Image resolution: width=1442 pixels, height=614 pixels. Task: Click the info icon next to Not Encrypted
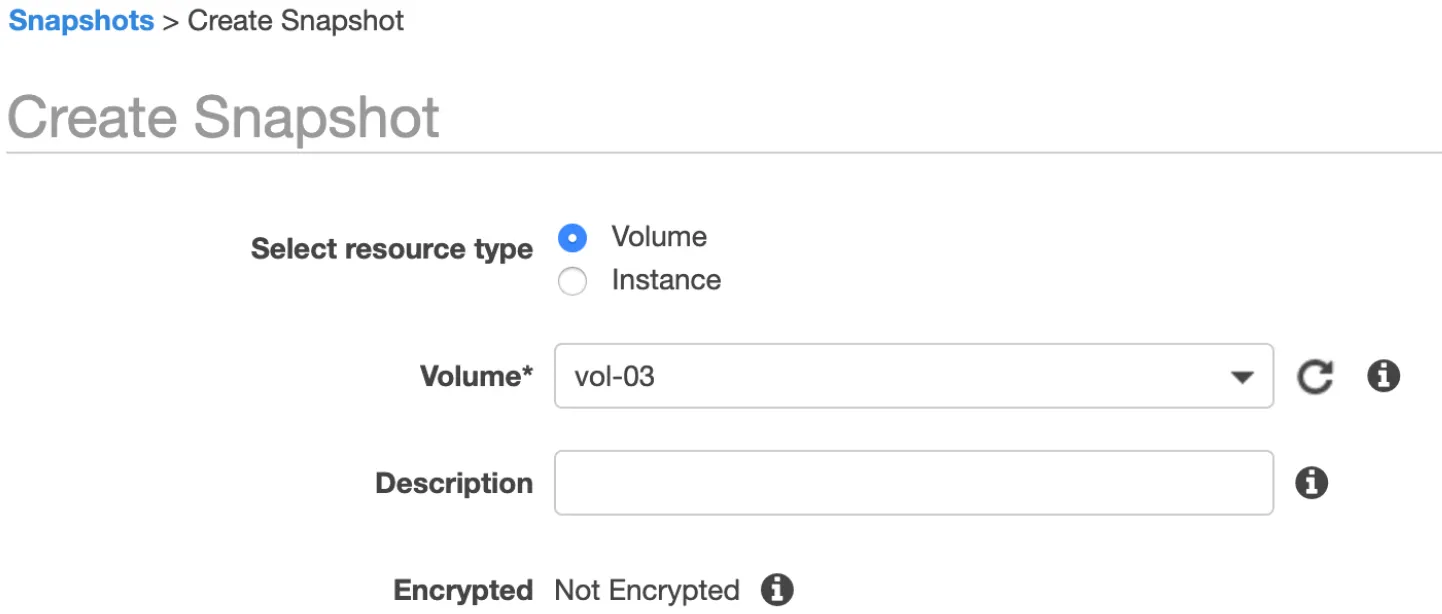coord(777,590)
